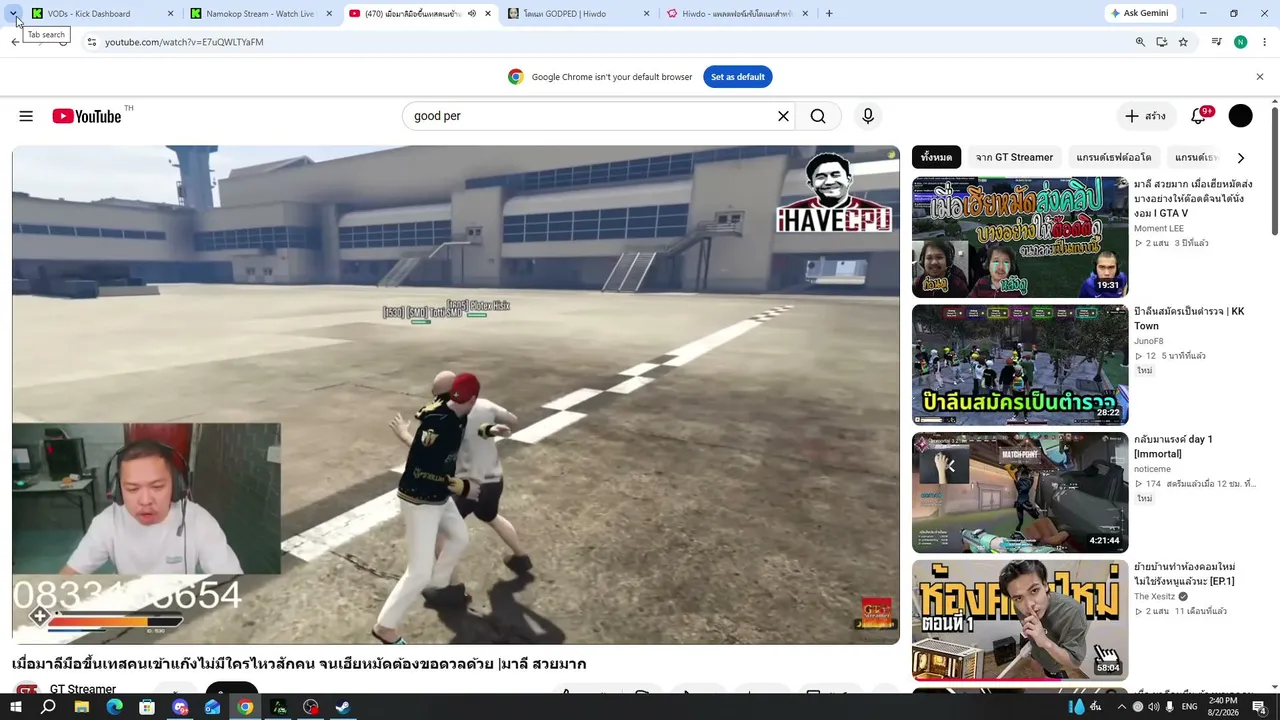Screen dimensions: 1280x720
Task: Open 'กลับมาแรงค์ day 1 [Immortal]' title
Action: pyautogui.click(x=1173, y=446)
